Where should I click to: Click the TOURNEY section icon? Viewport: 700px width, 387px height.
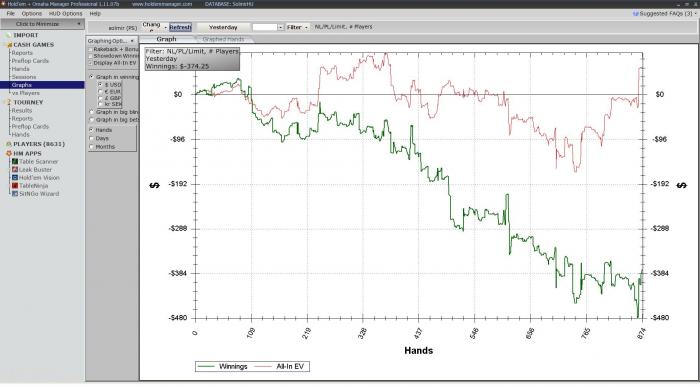[x=8, y=102]
